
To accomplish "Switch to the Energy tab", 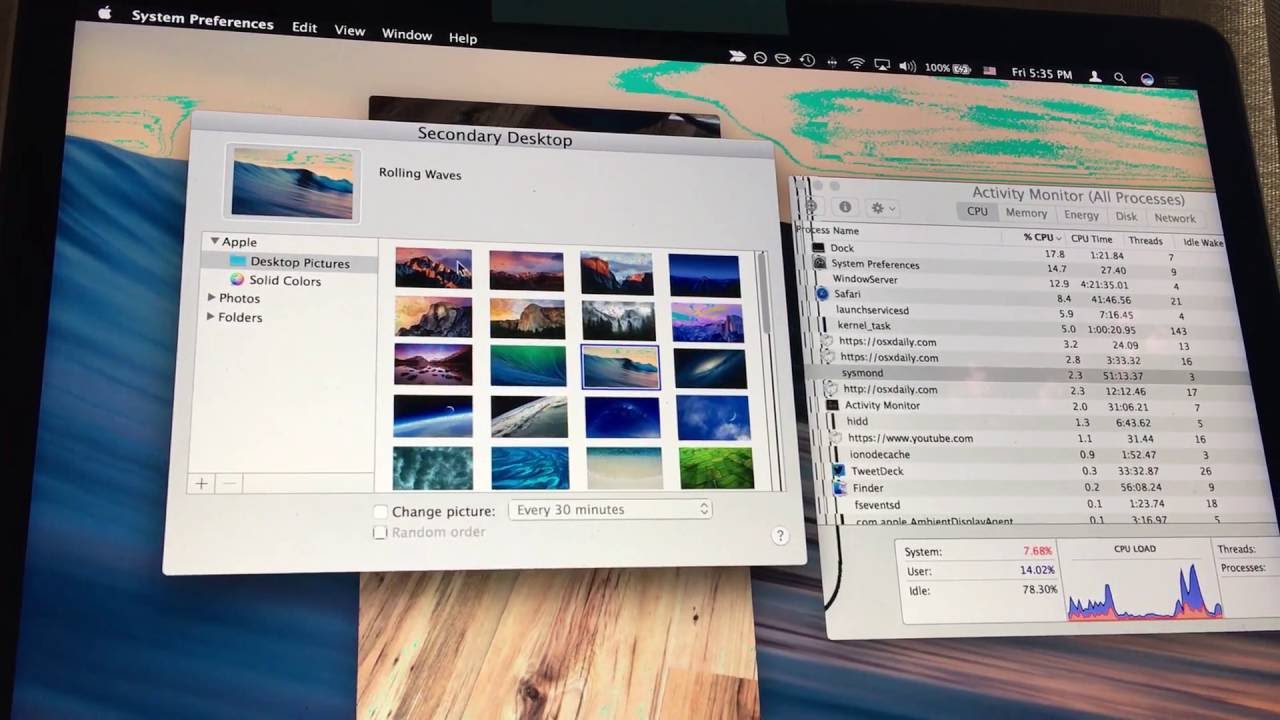I will click(x=1081, y=215).
